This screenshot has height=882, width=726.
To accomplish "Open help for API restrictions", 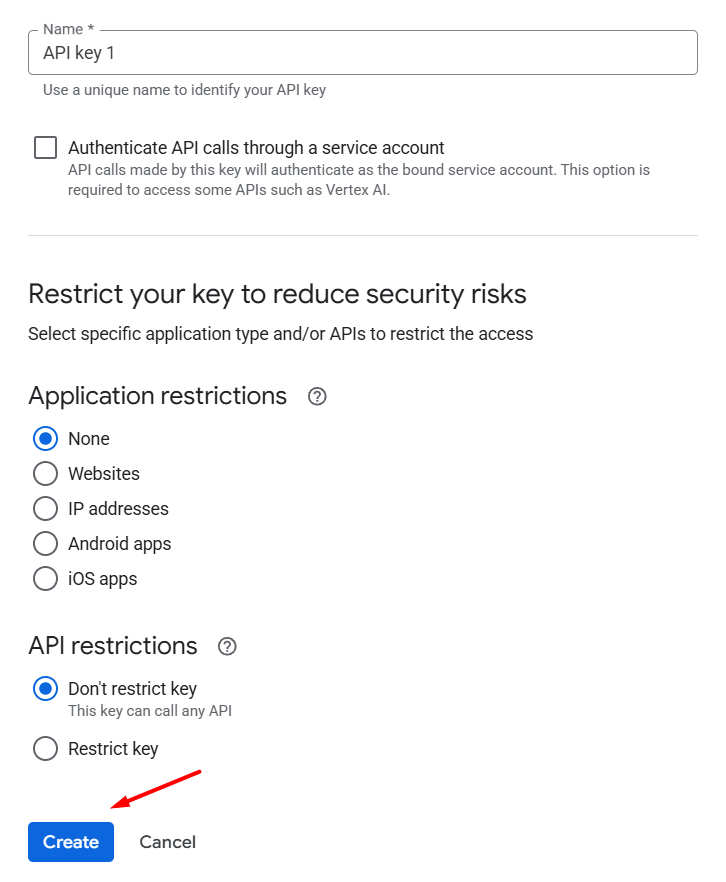I will pos(227,647).
